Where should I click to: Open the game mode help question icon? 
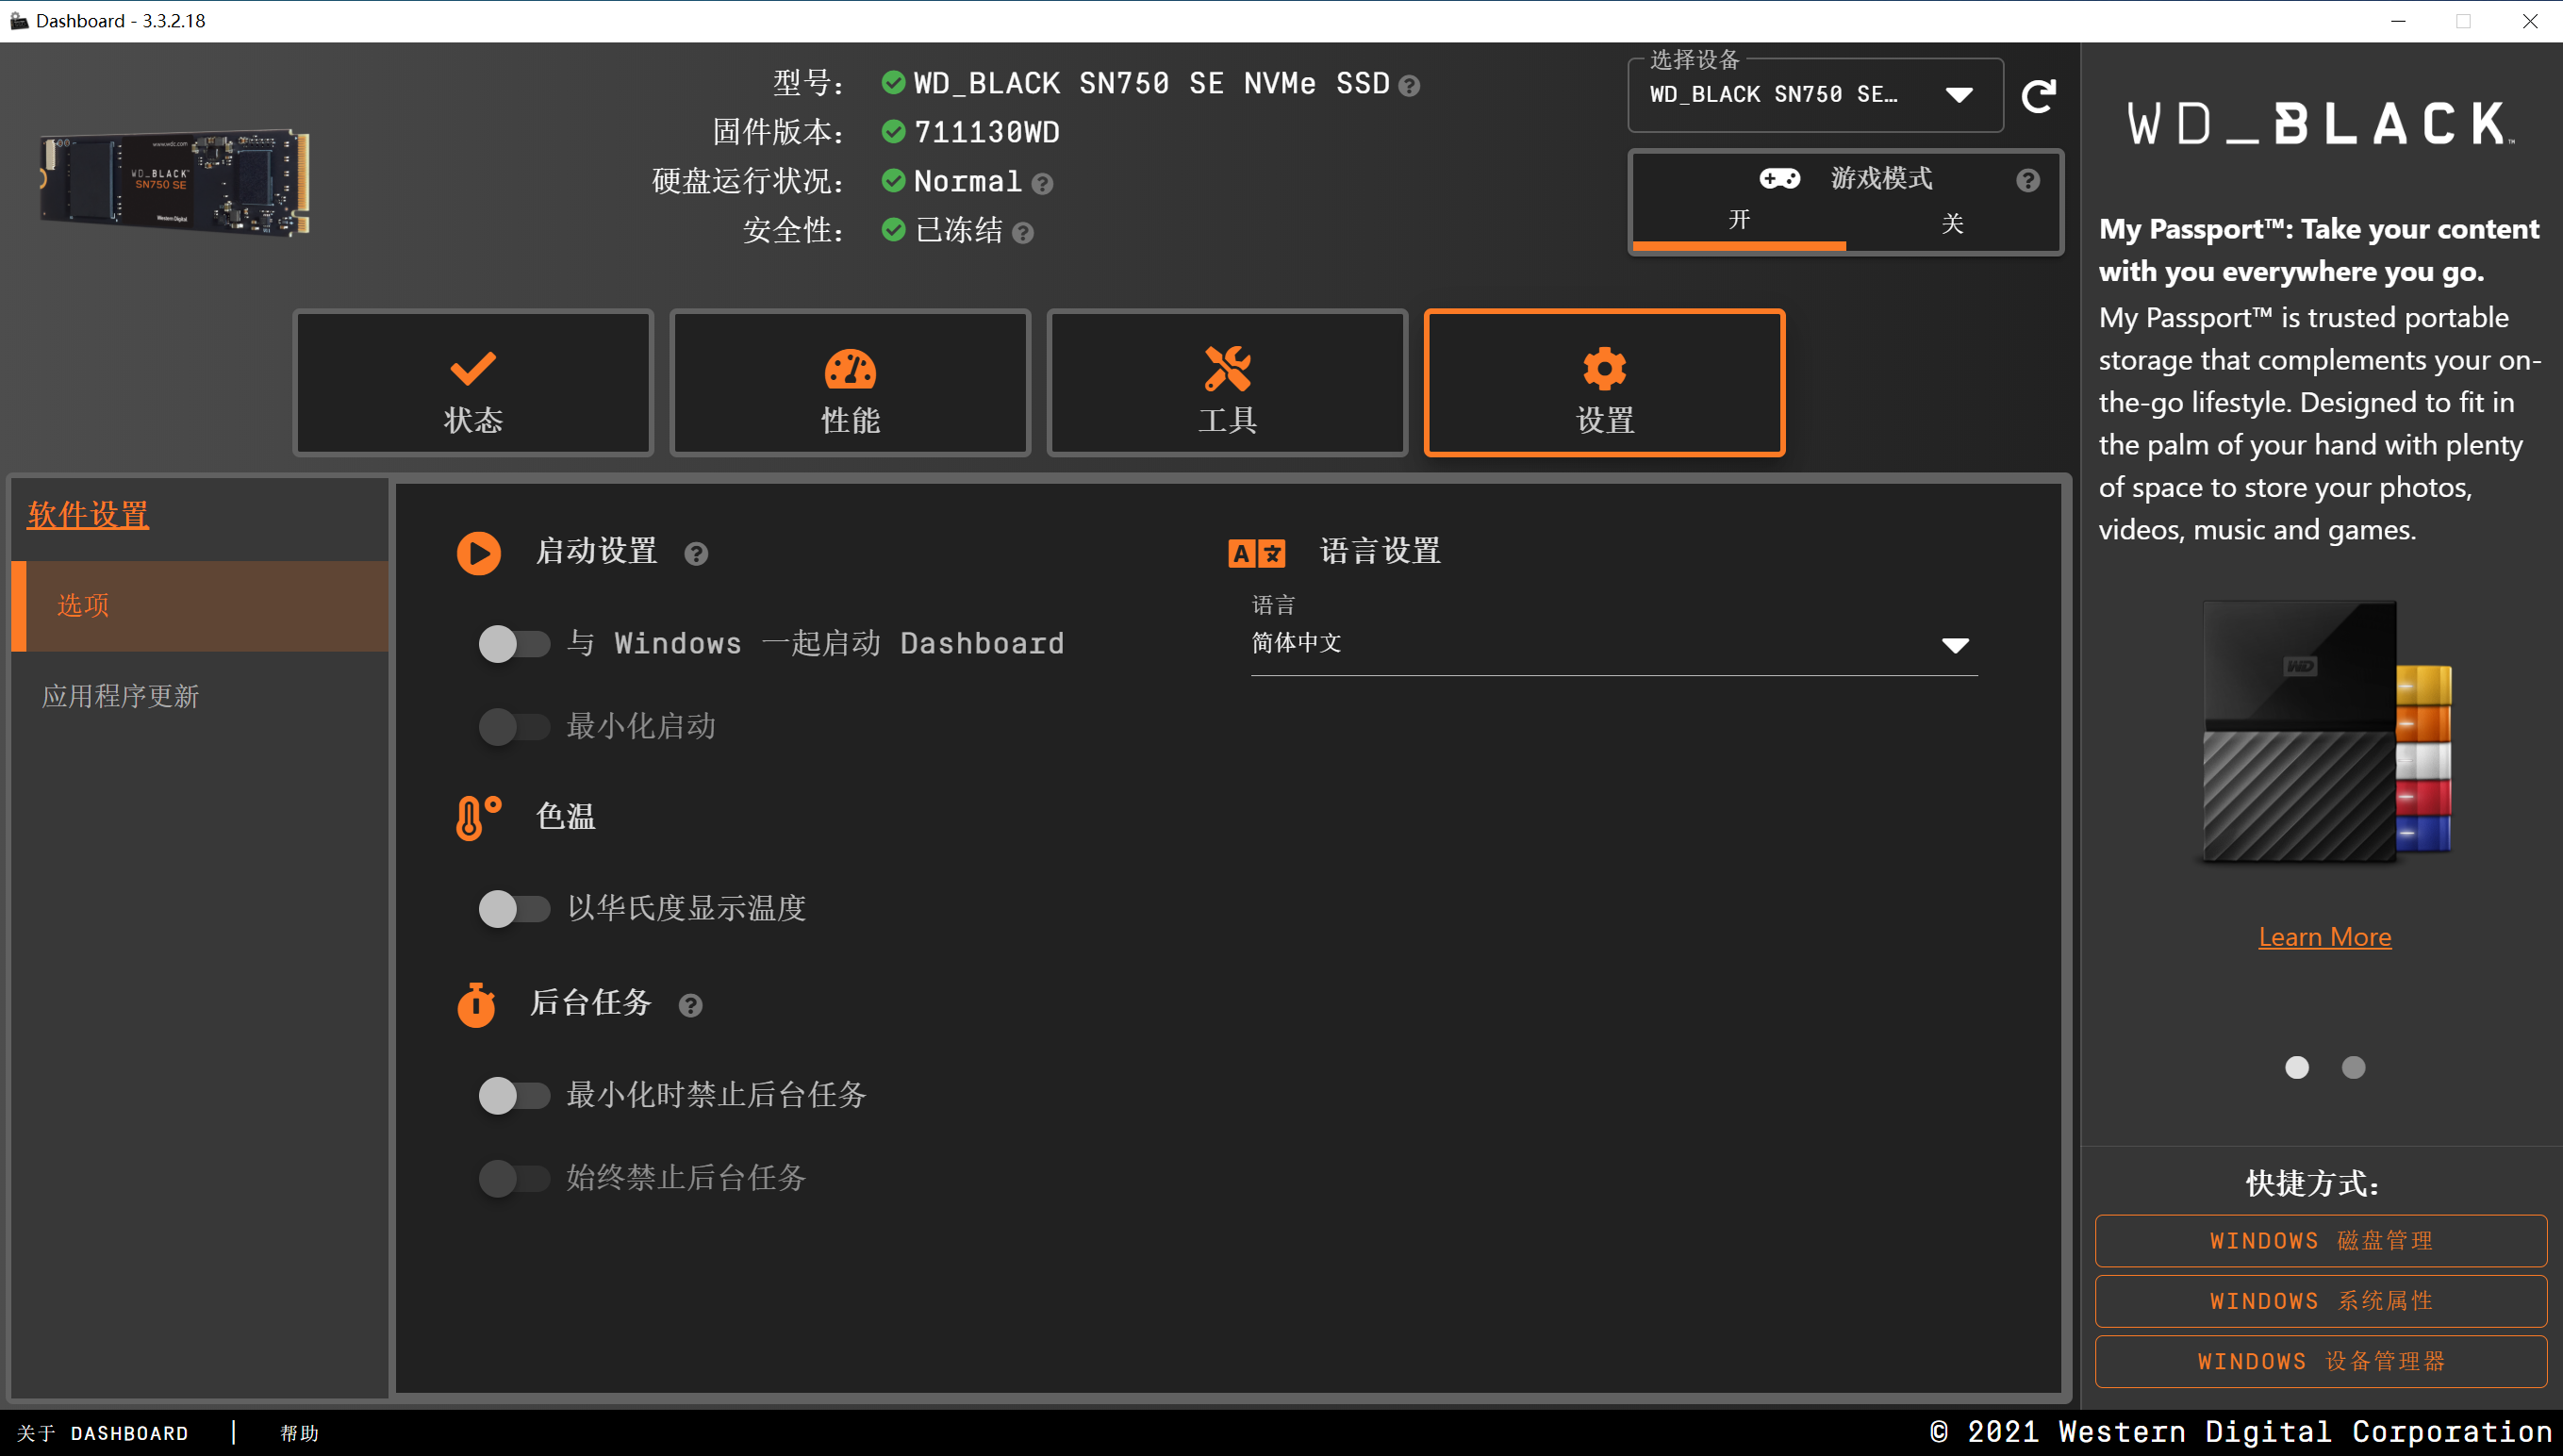(2027, 181)
